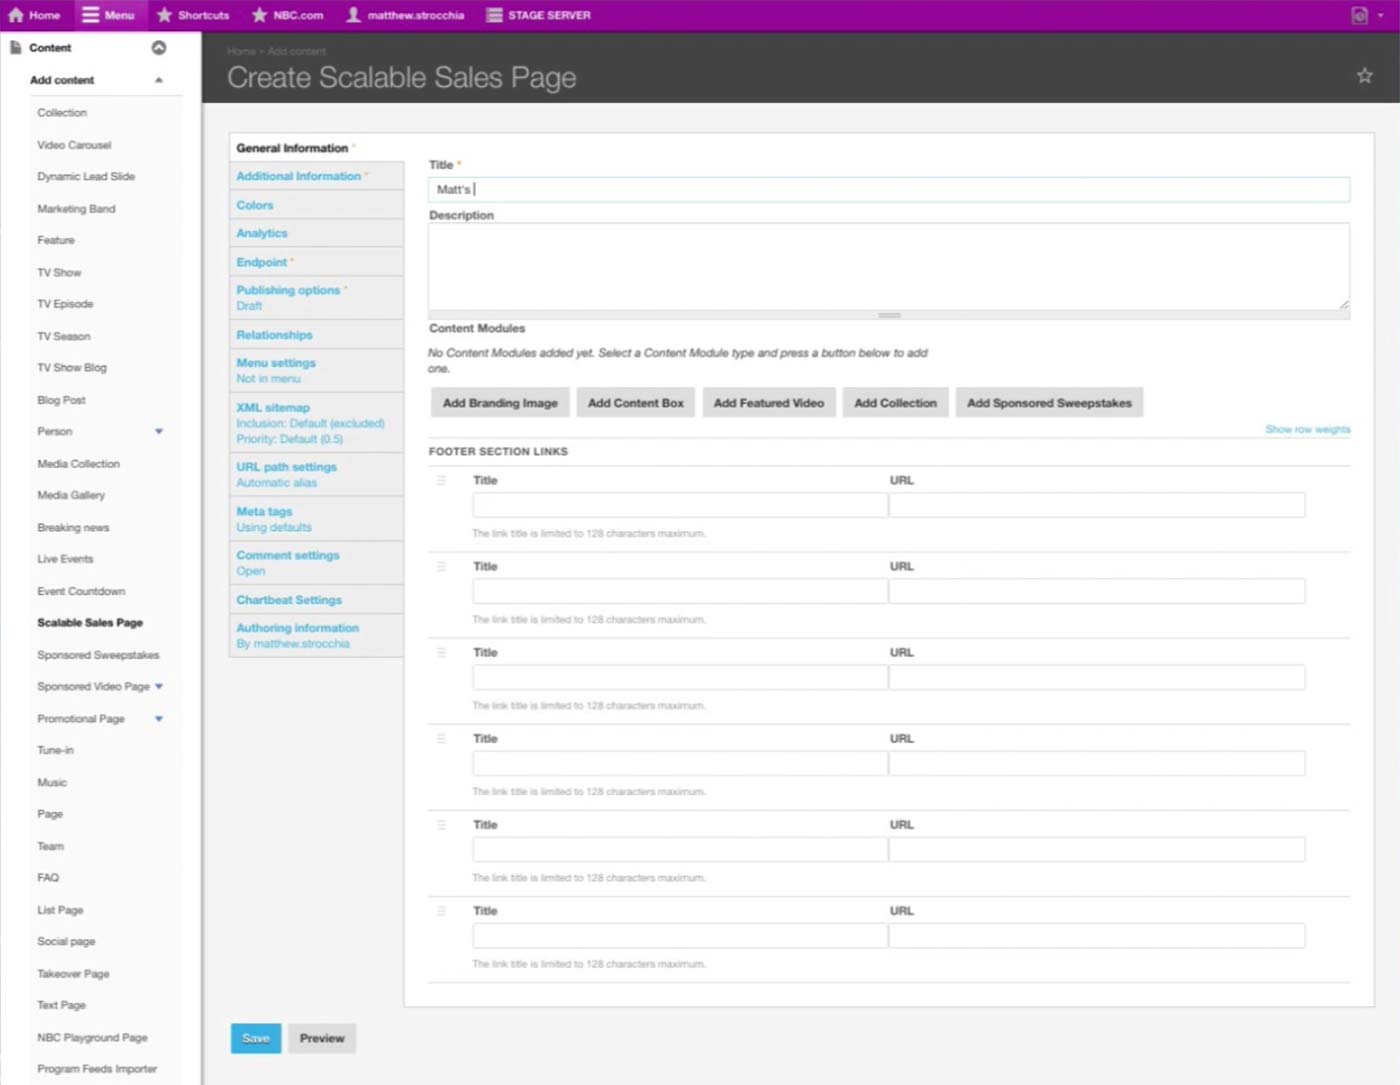Click the Save button
The width and height of the screenshot is (1400, 1085).
[x=255, y=1038]
